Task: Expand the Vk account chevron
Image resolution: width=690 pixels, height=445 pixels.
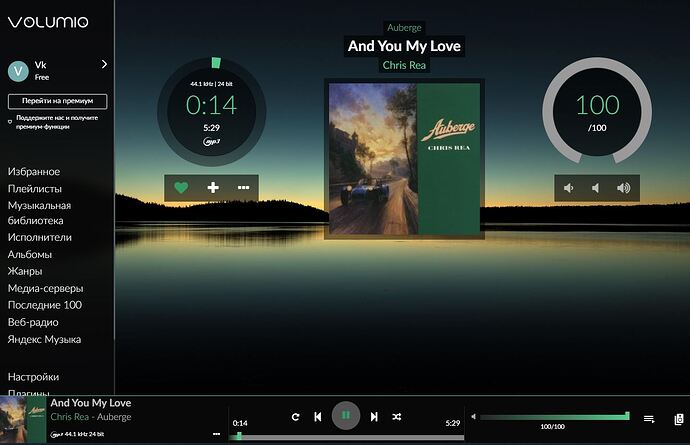Action: click(104, 64)
